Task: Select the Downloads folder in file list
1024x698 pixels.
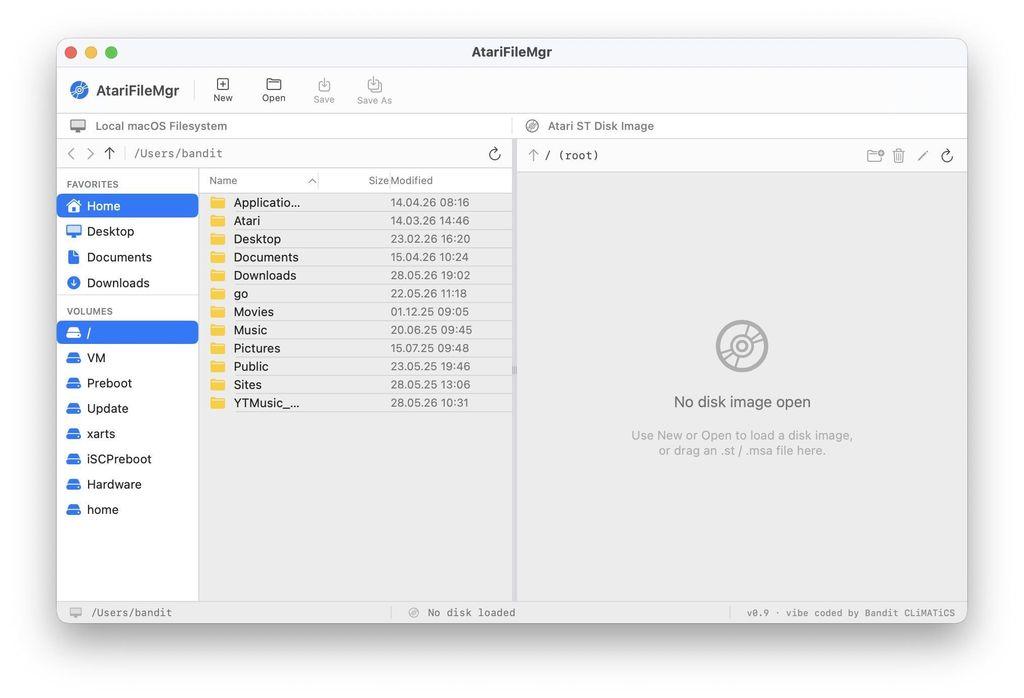Action: [357, 276]
